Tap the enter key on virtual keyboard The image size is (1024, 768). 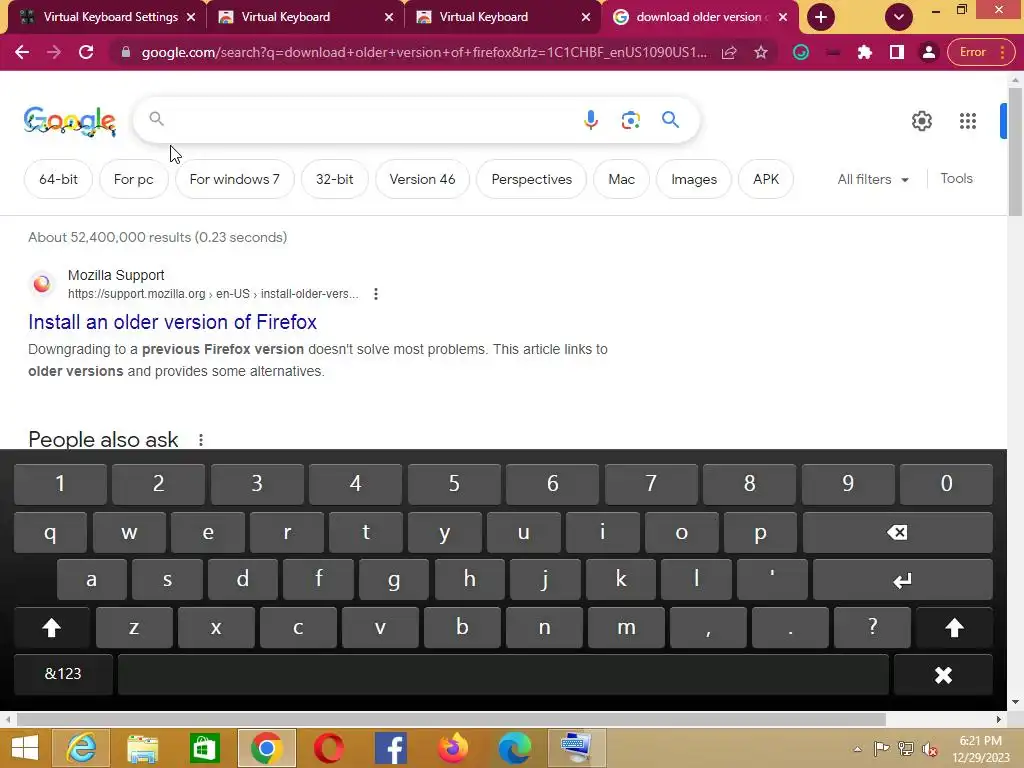click(903, 580)
